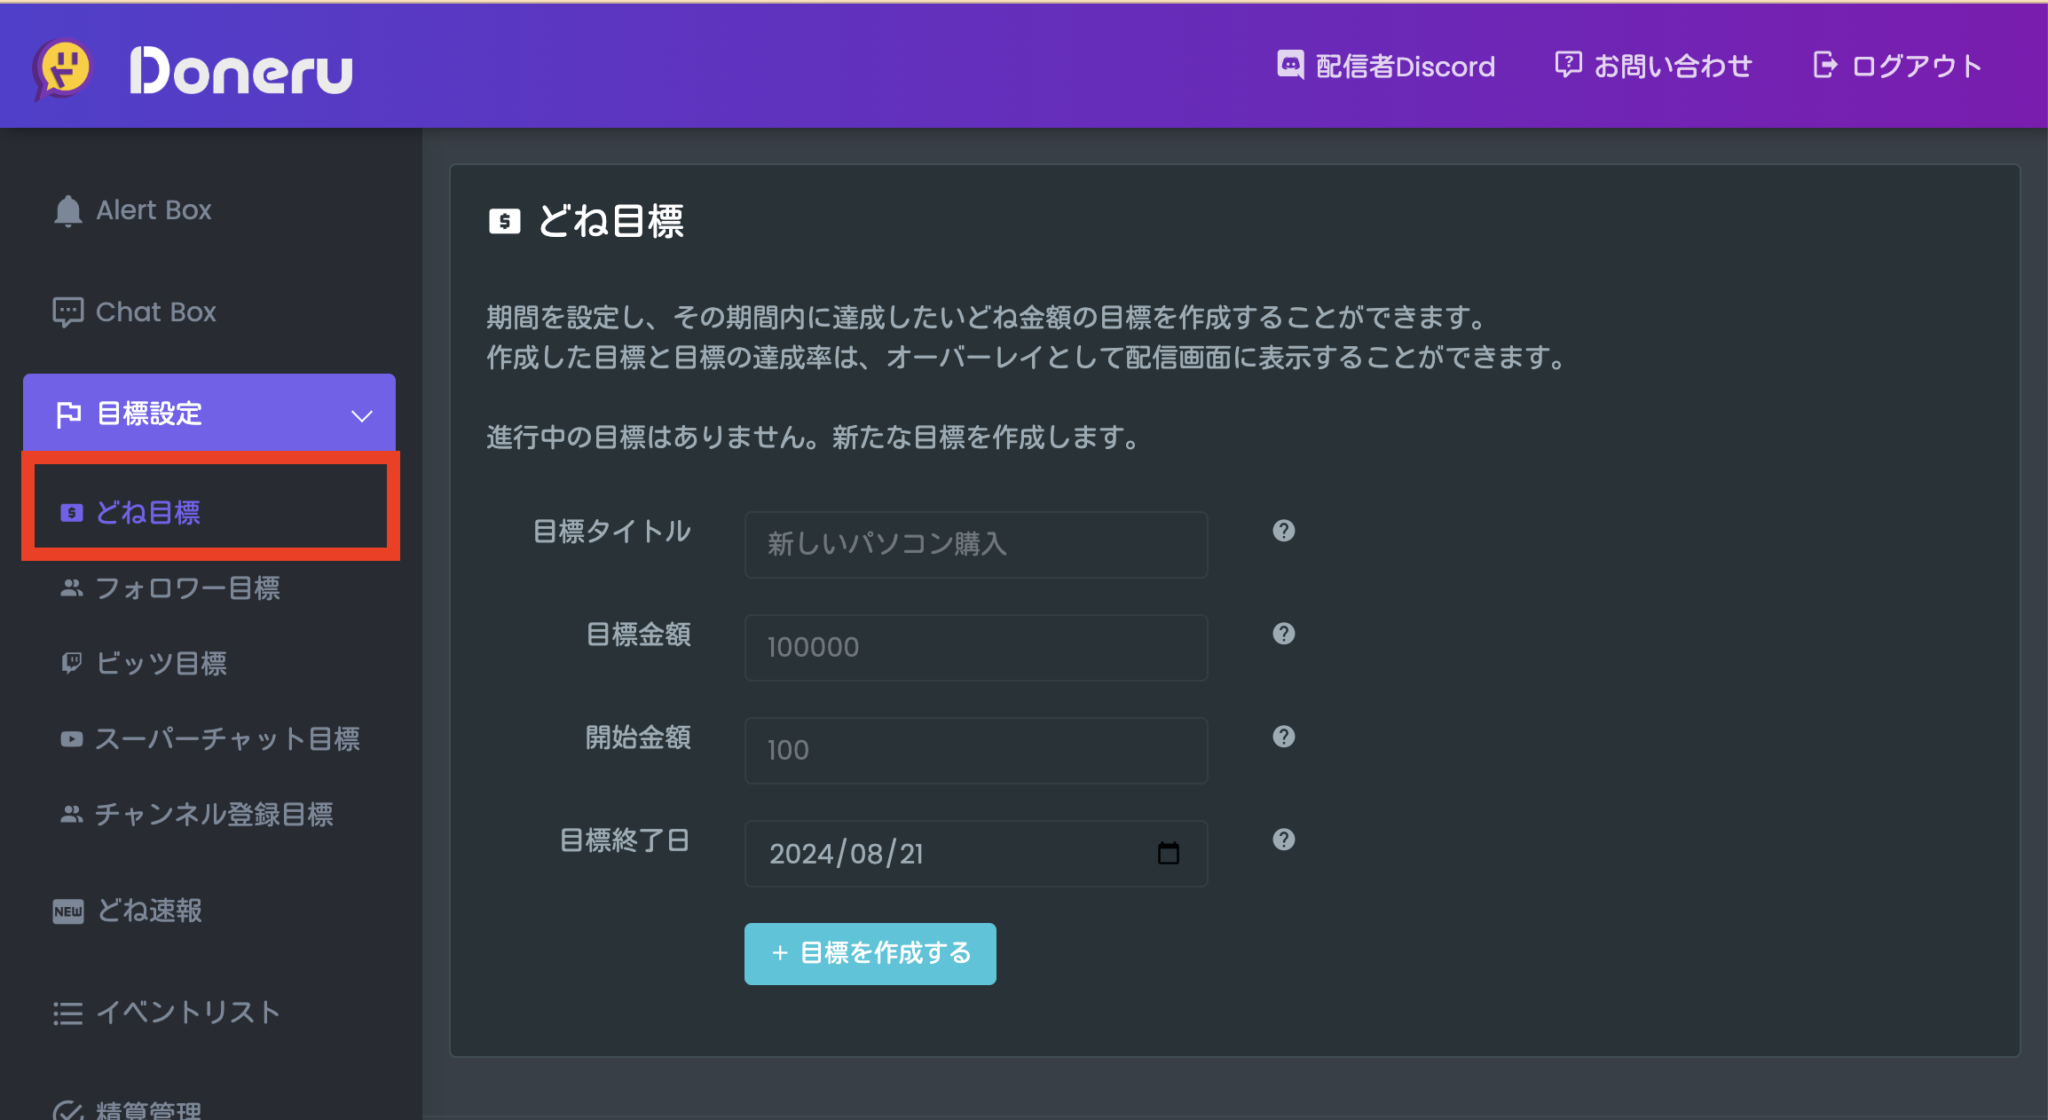Screen dimensions: 2048x1120
Task: Click the YouTube icon for スーパーチャット目標
Action: tap(71, 739)
